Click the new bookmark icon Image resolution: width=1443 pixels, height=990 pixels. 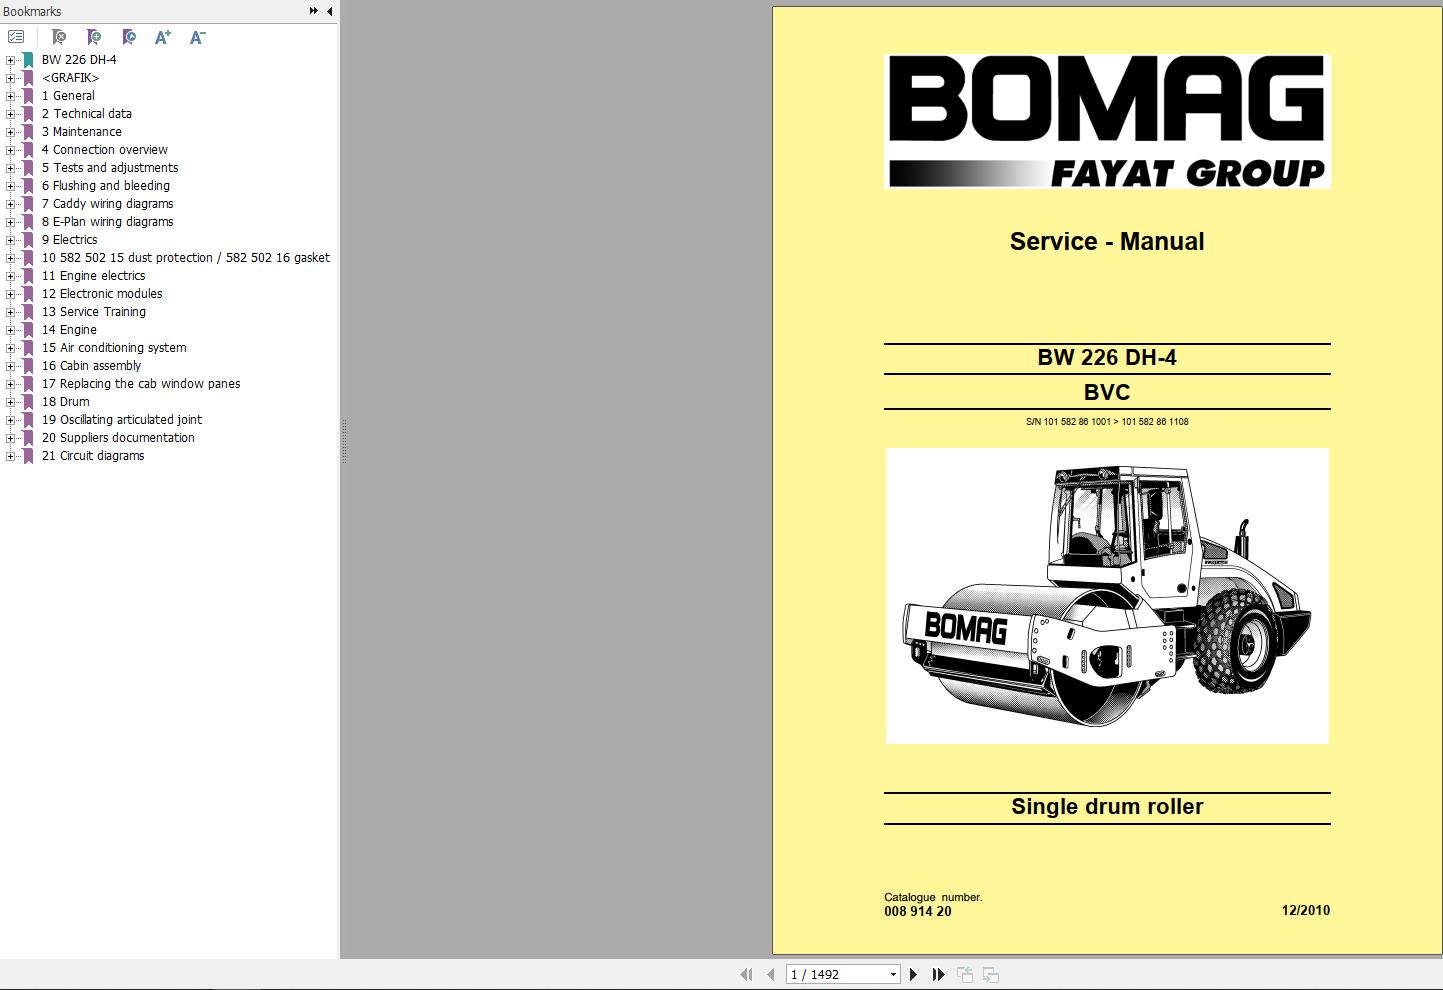click(94, 37)
